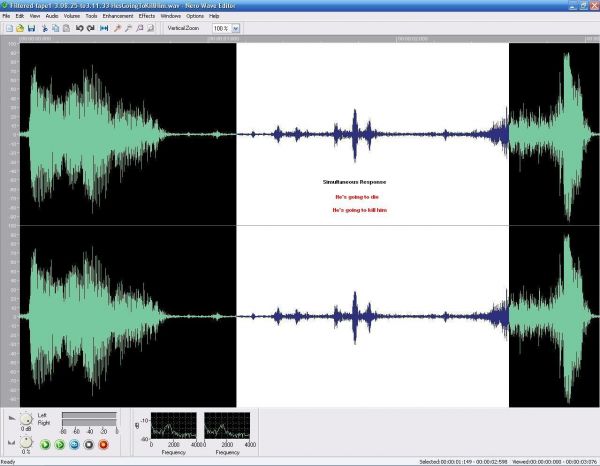This screenshot has height=466, width=600.
Task: Open the Effects menu
Action: (x=146, y=17)
